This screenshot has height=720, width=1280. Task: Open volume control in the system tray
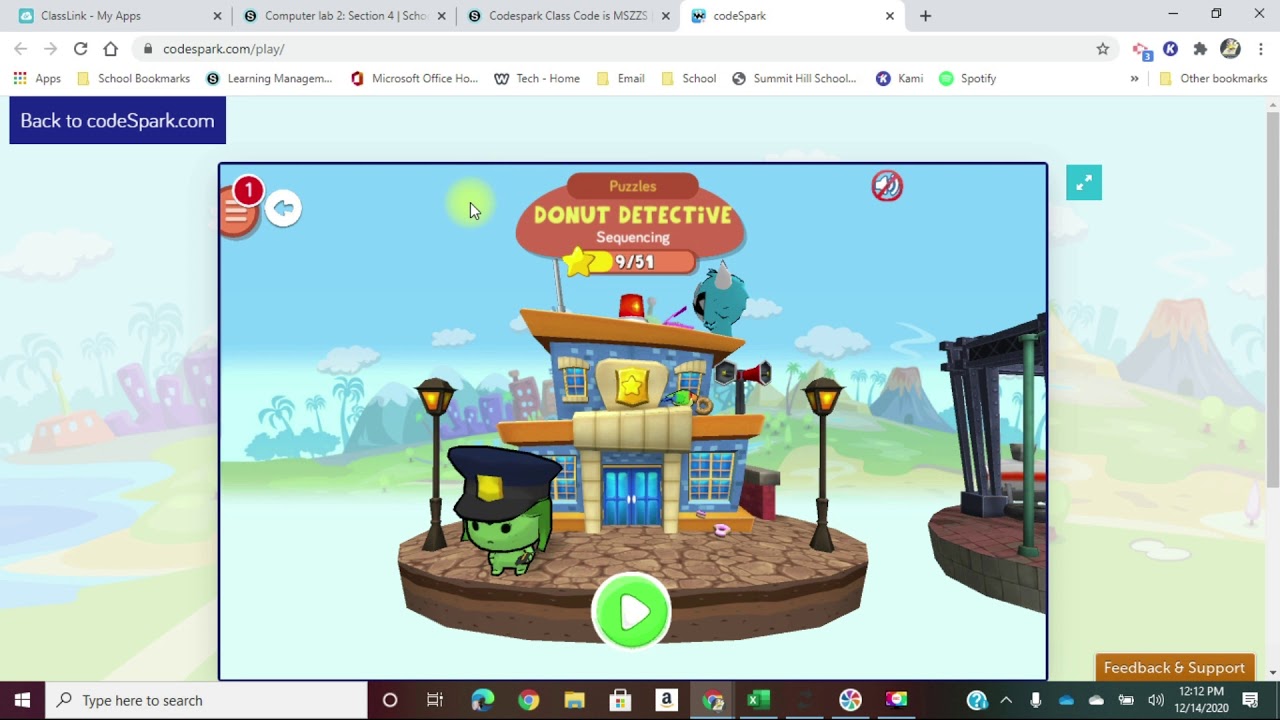point(1156,700)
